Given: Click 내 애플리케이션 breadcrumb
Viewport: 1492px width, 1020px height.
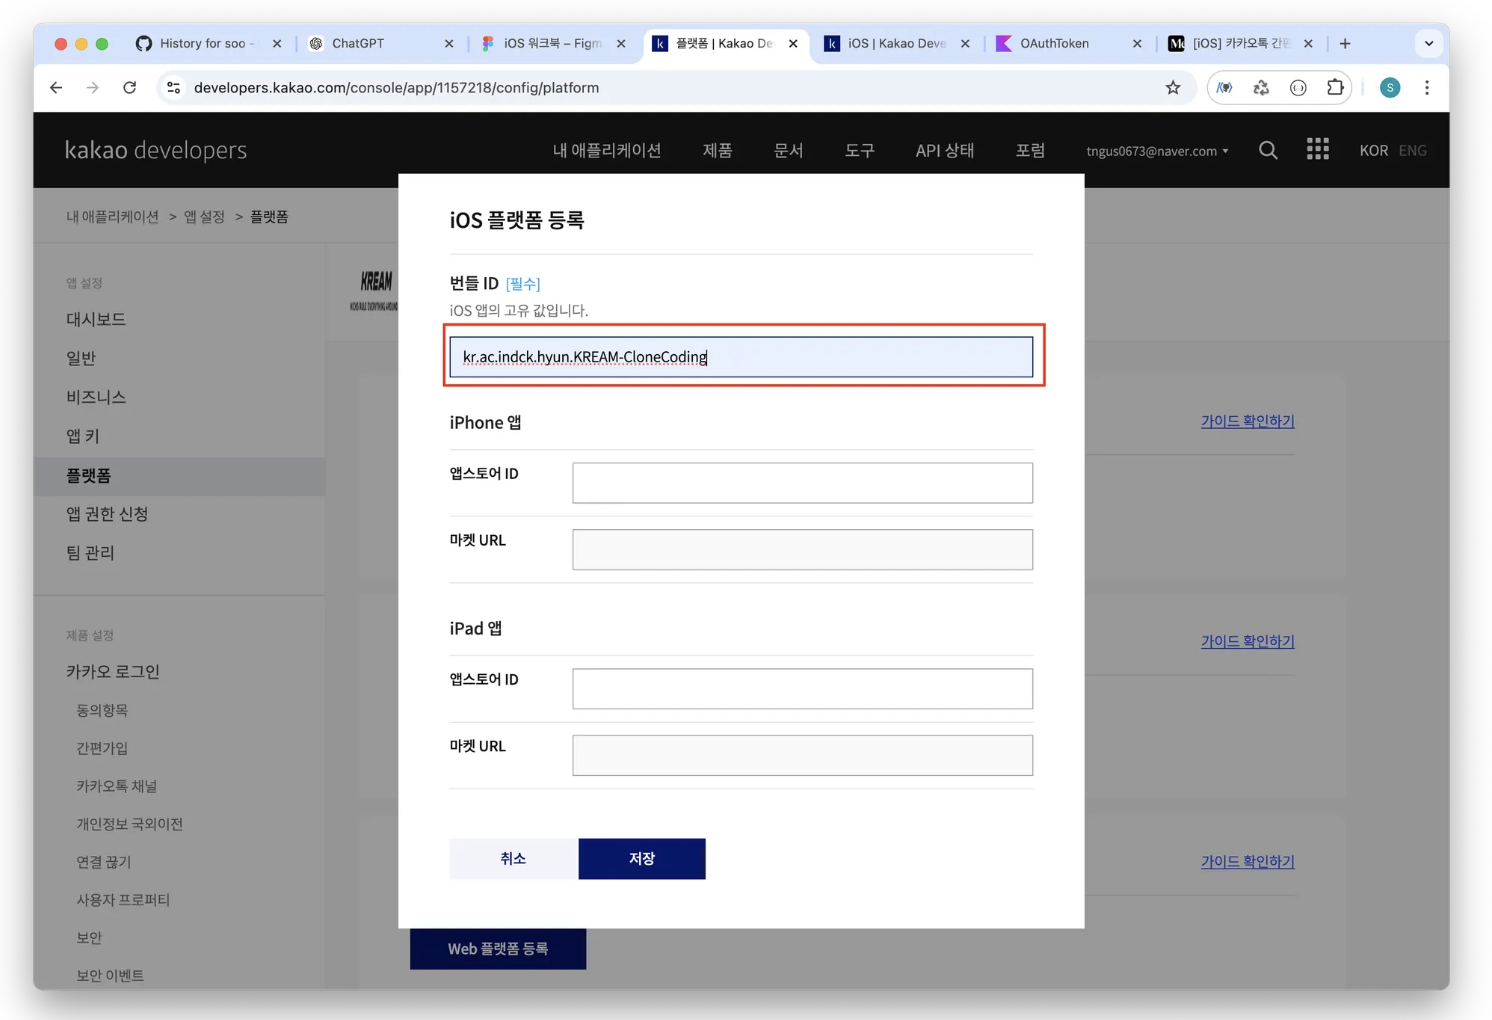Looking at the screenshot, I should [x=112, y=217].
